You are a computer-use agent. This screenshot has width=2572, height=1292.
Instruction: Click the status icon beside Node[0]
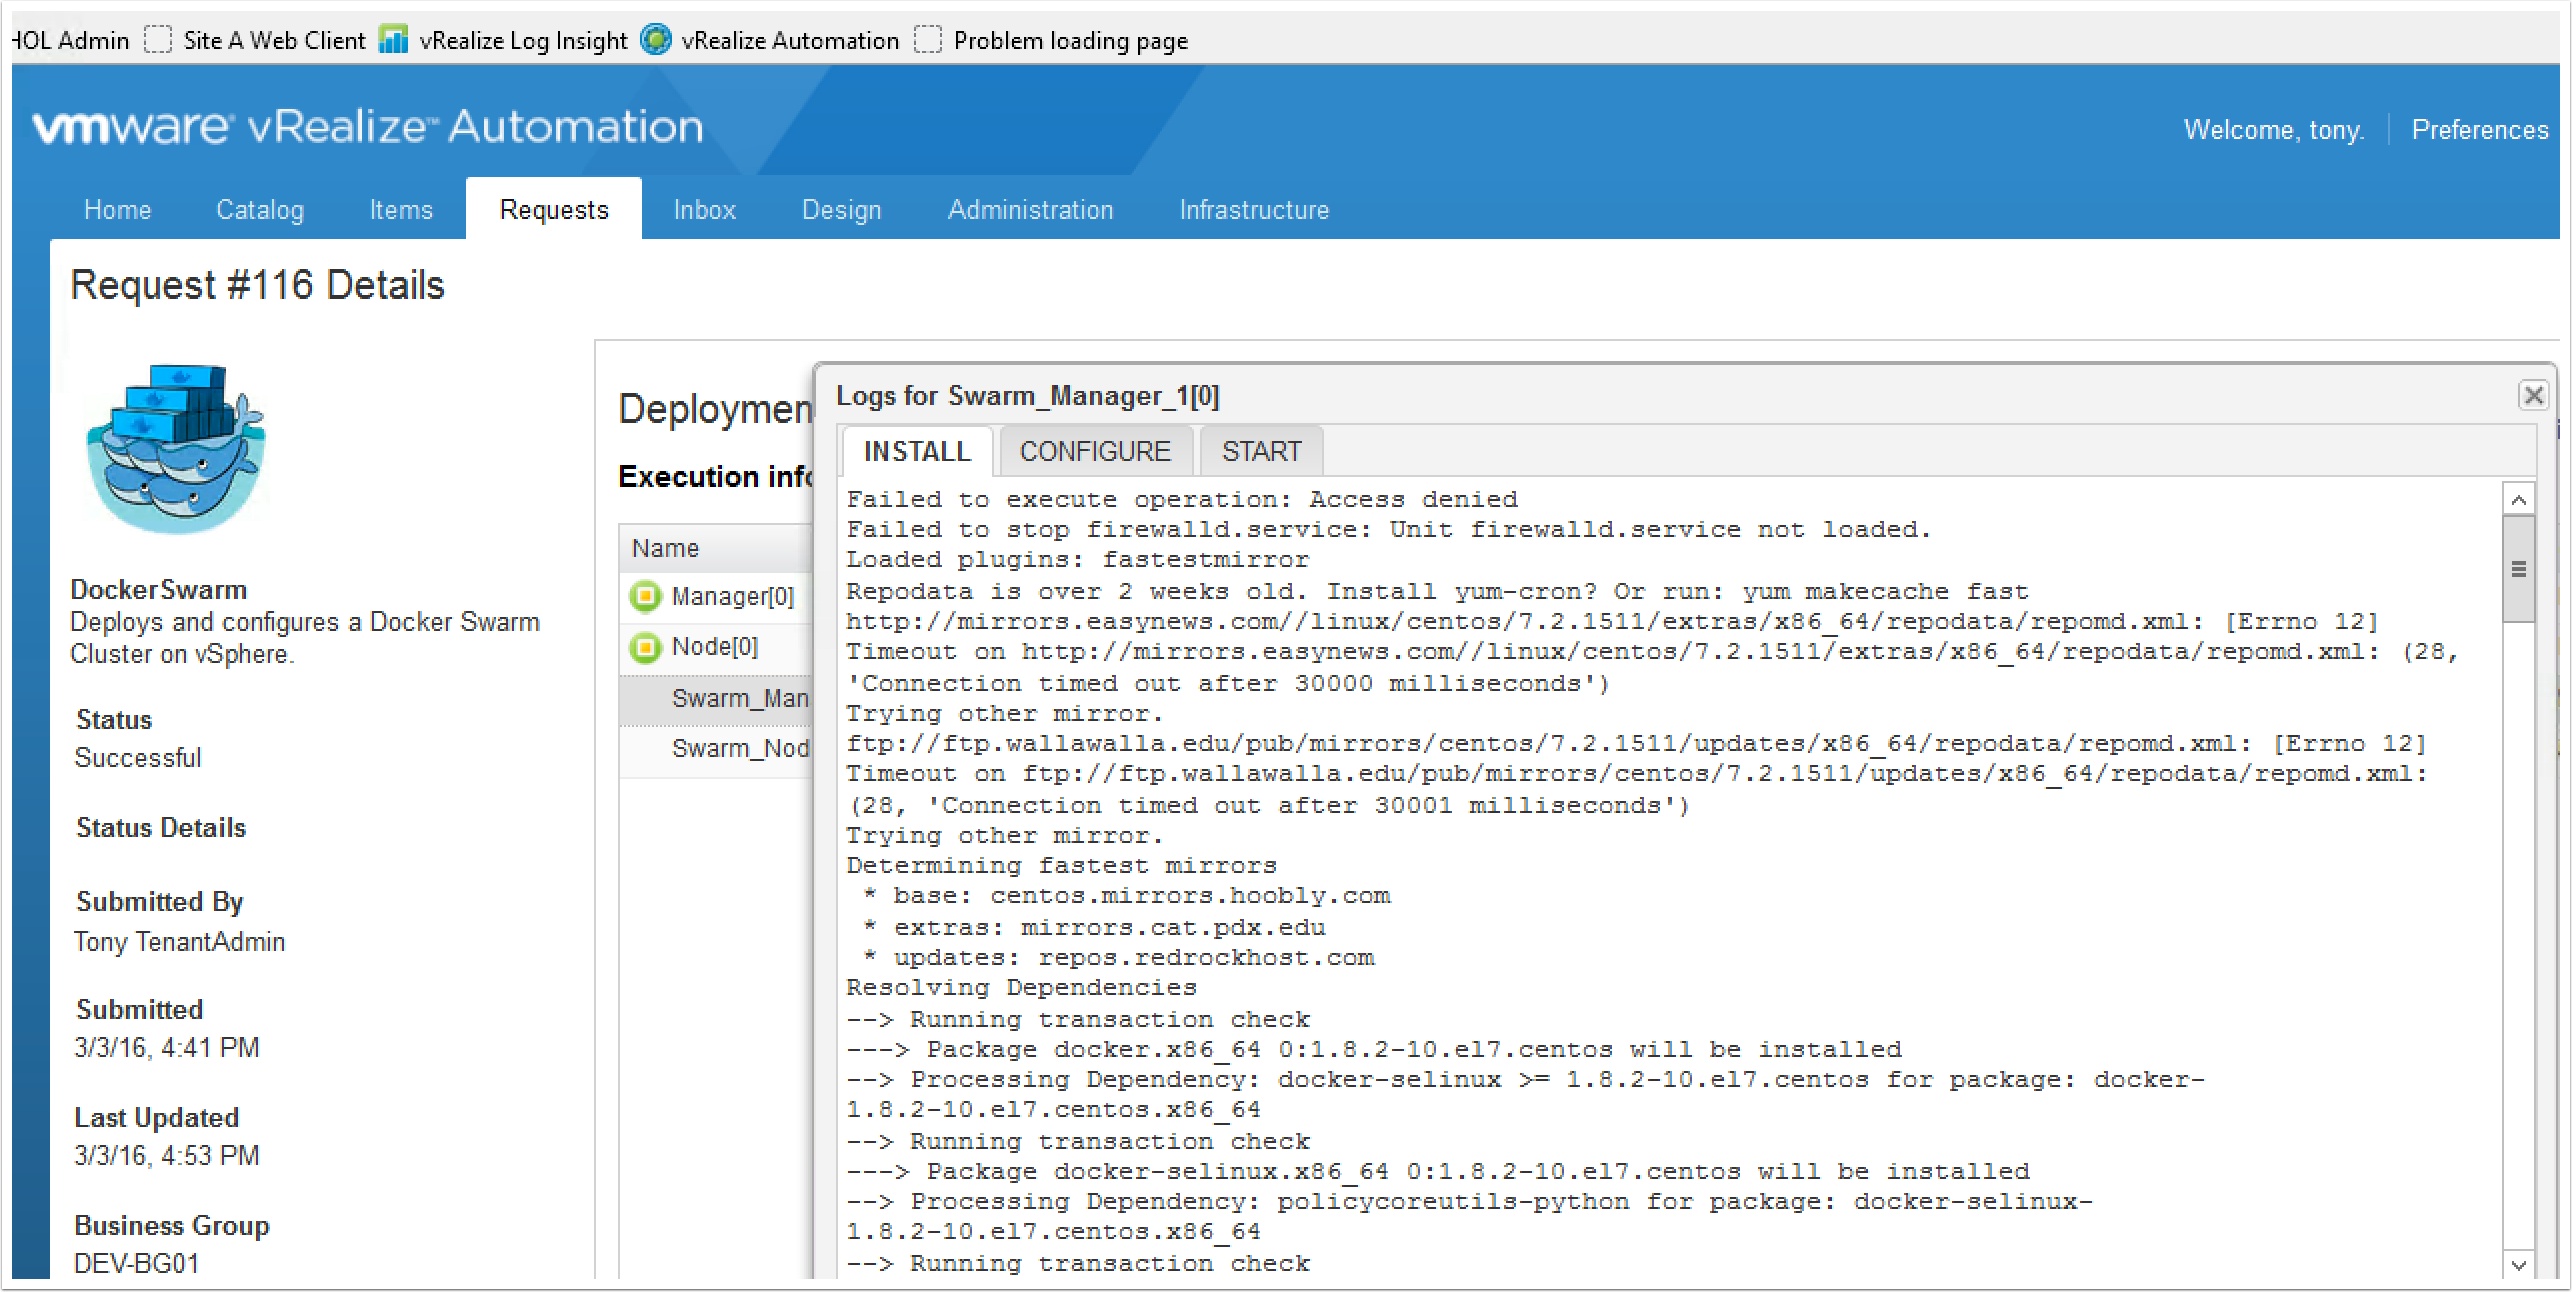click(646, 648)
